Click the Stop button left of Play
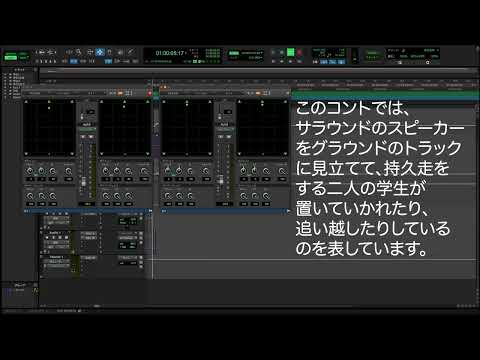 click(282, 52)
